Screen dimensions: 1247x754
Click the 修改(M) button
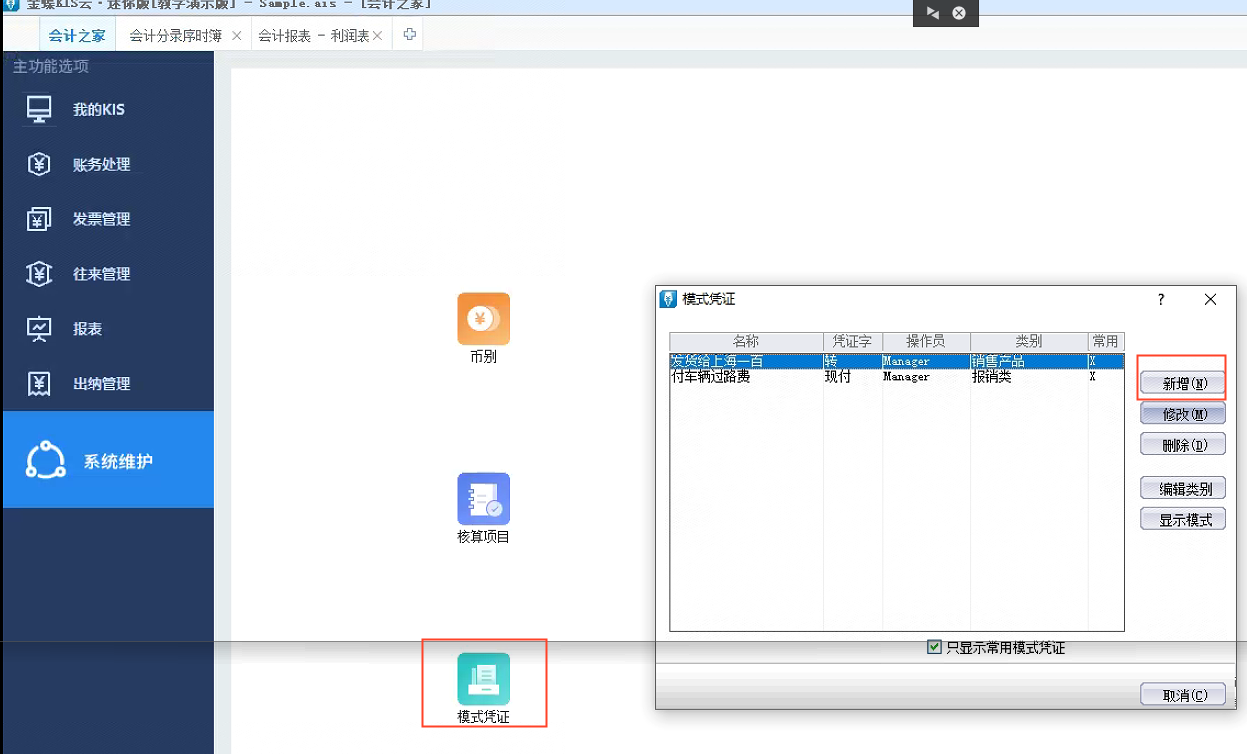pos(1183,414)
